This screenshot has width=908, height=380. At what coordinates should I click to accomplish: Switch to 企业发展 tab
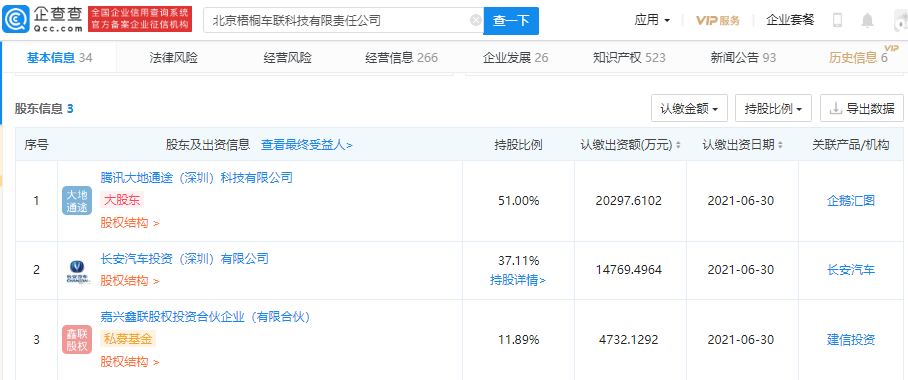[x=515, y=57]
